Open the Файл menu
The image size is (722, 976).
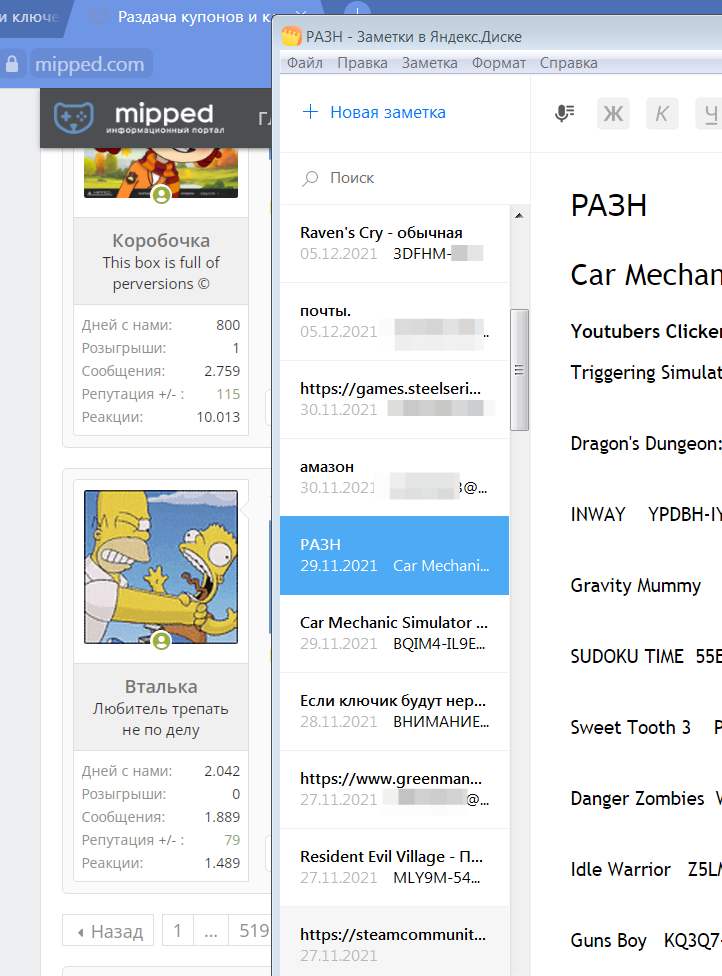click(304, 63)
